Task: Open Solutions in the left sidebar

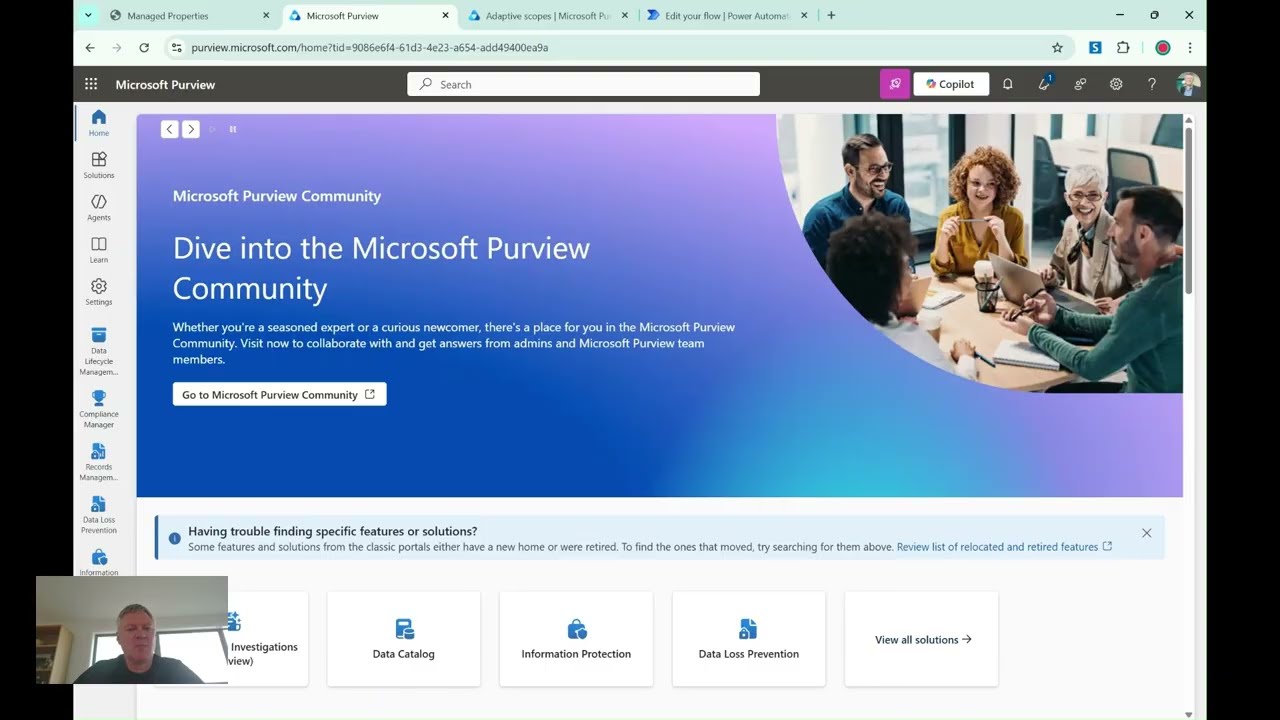Action: click(x=99, y=165)
